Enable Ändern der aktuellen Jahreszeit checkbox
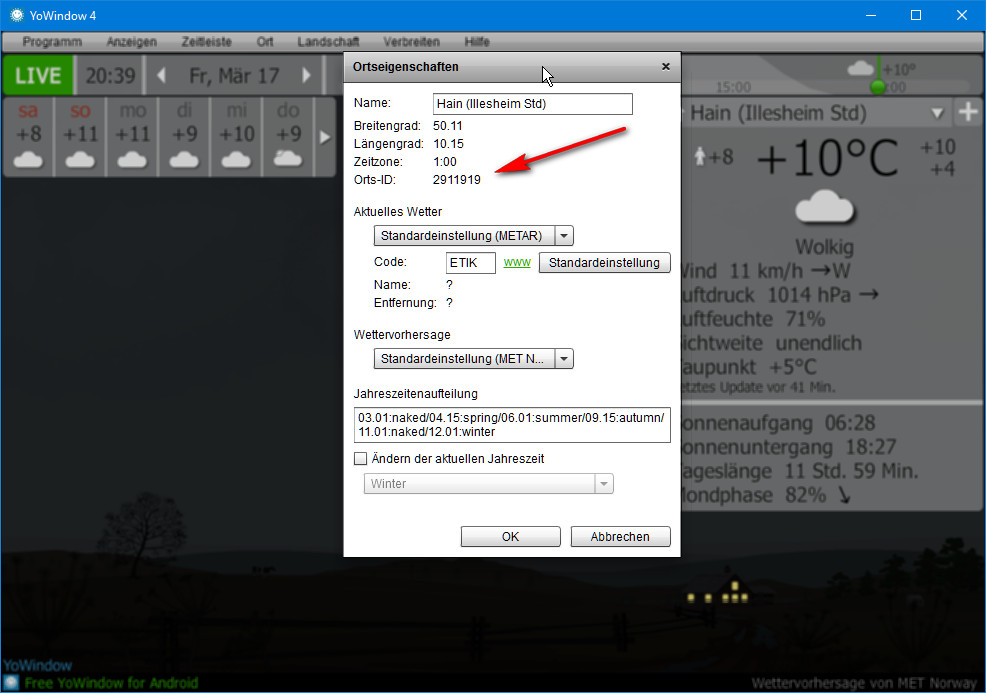 point(361,459)
